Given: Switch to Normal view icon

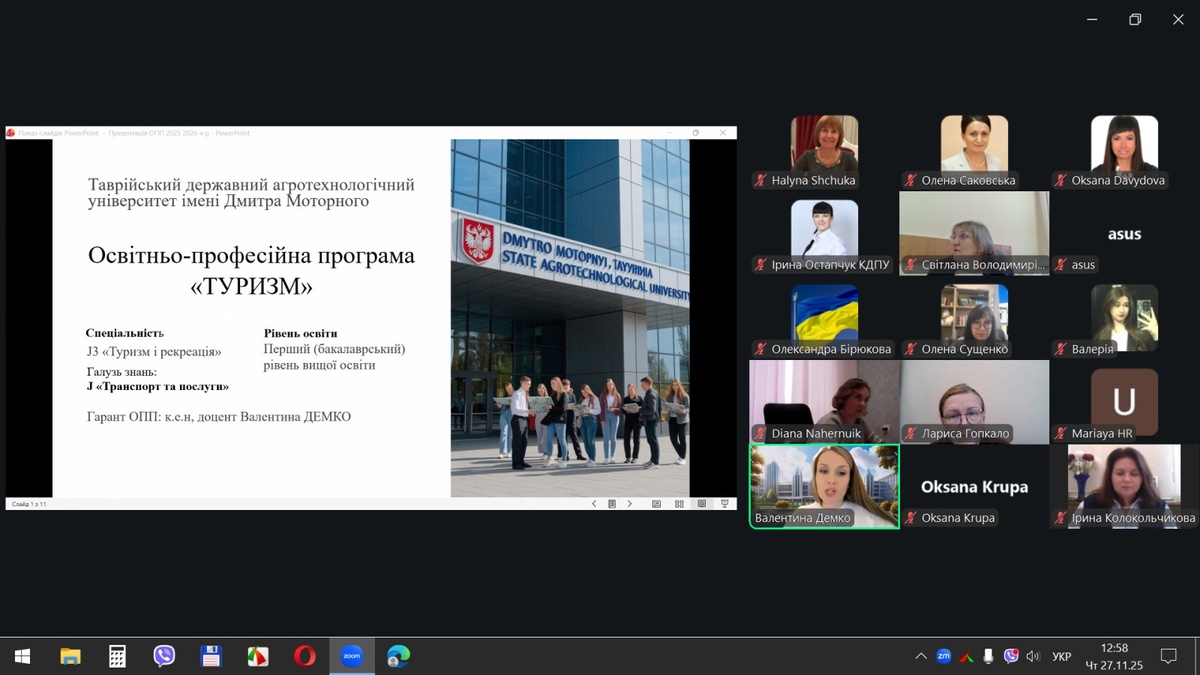Looking at the screenshot, I should (x=656, y=504).
